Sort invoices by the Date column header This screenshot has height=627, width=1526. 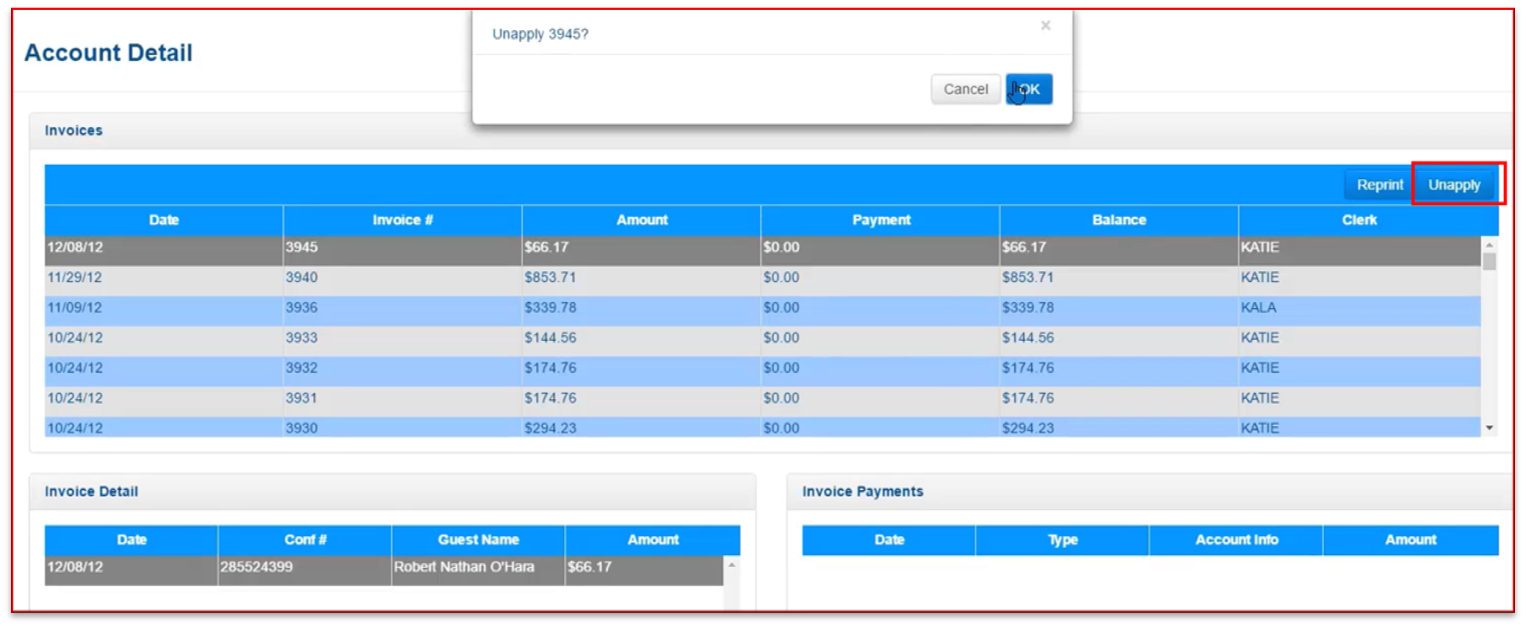tap(164, 220)
